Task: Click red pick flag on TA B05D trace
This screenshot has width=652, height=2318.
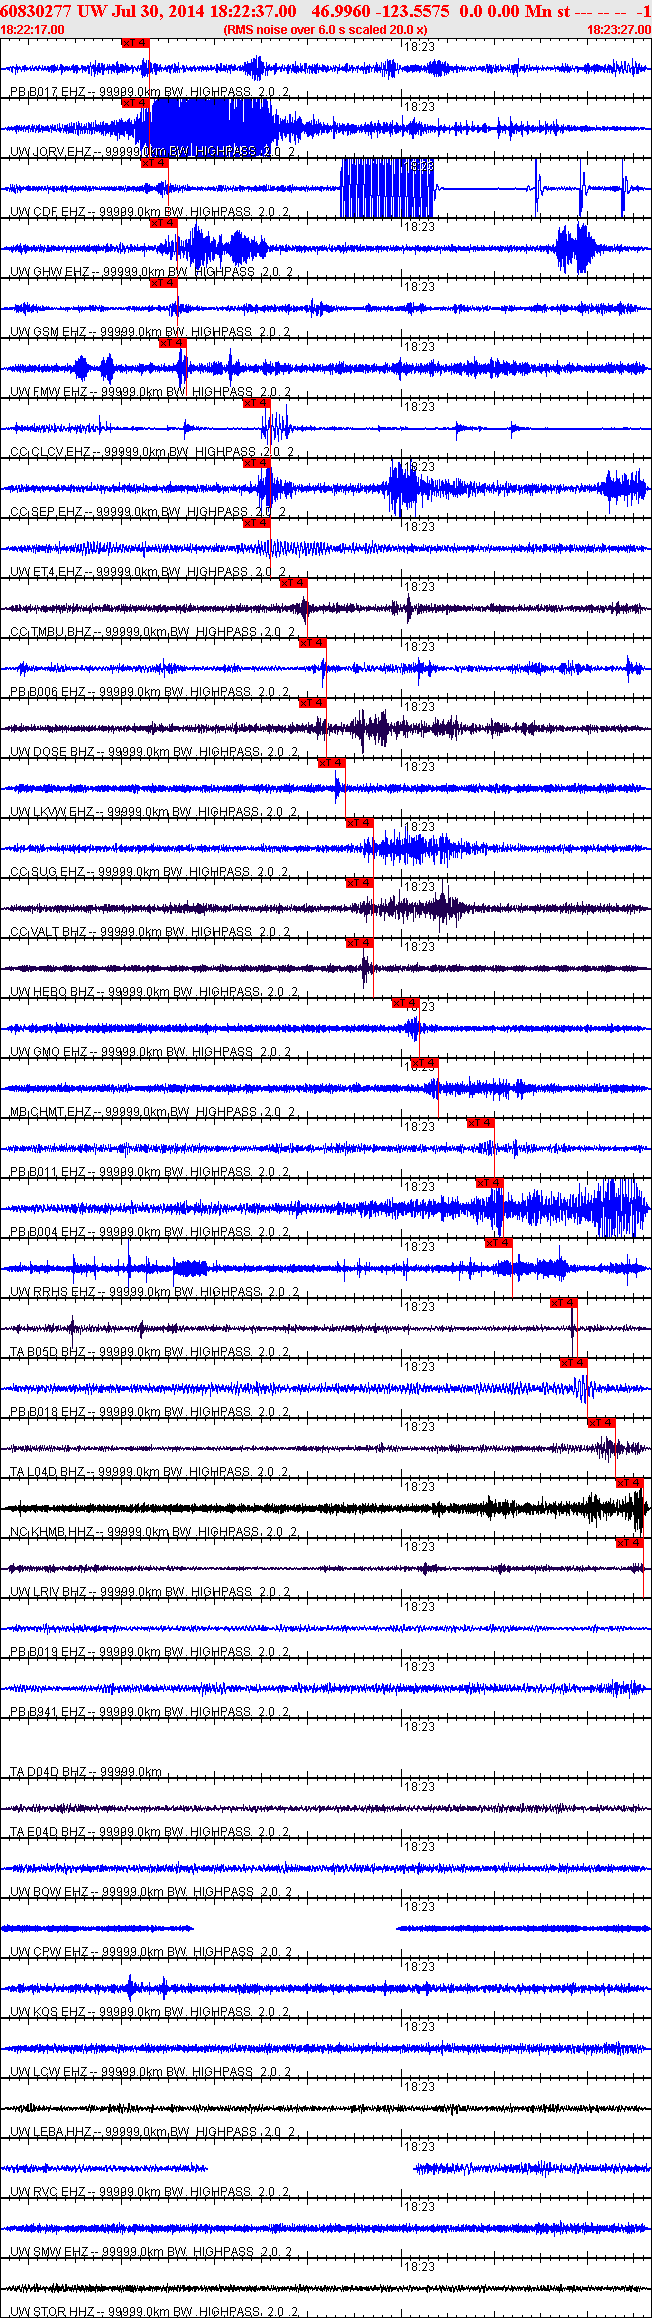Action: coord(564,1303)
